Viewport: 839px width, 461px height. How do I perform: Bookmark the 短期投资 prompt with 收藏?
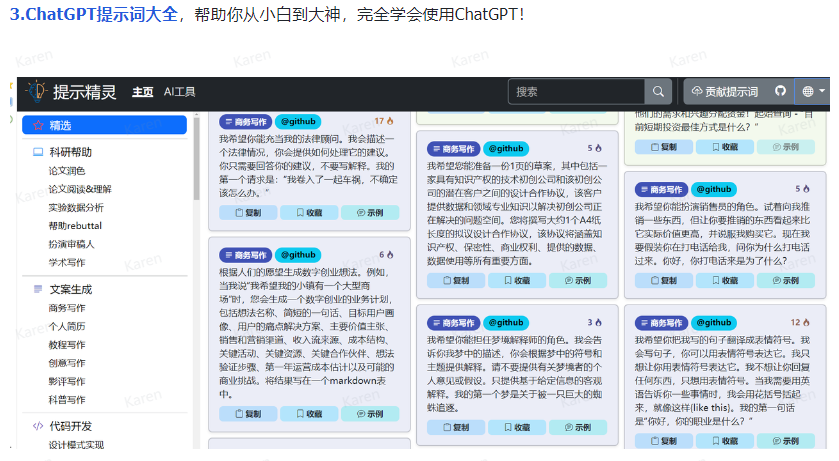click(725, 147)
